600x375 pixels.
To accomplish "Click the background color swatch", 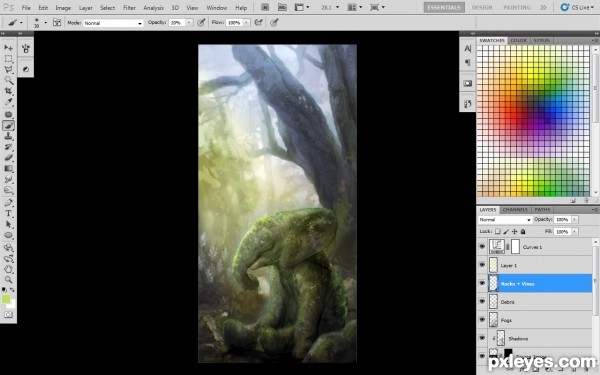I will tap(13, 305).
